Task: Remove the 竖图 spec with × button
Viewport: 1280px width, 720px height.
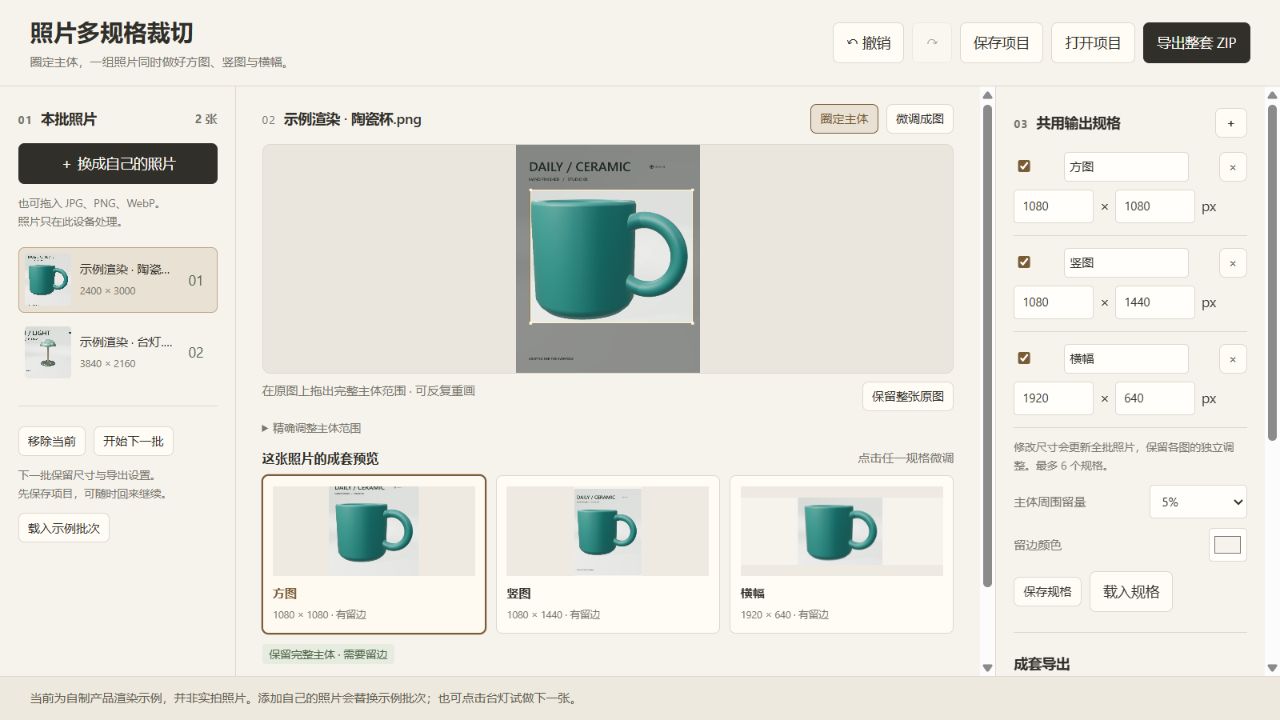Action: point(1233,263)
